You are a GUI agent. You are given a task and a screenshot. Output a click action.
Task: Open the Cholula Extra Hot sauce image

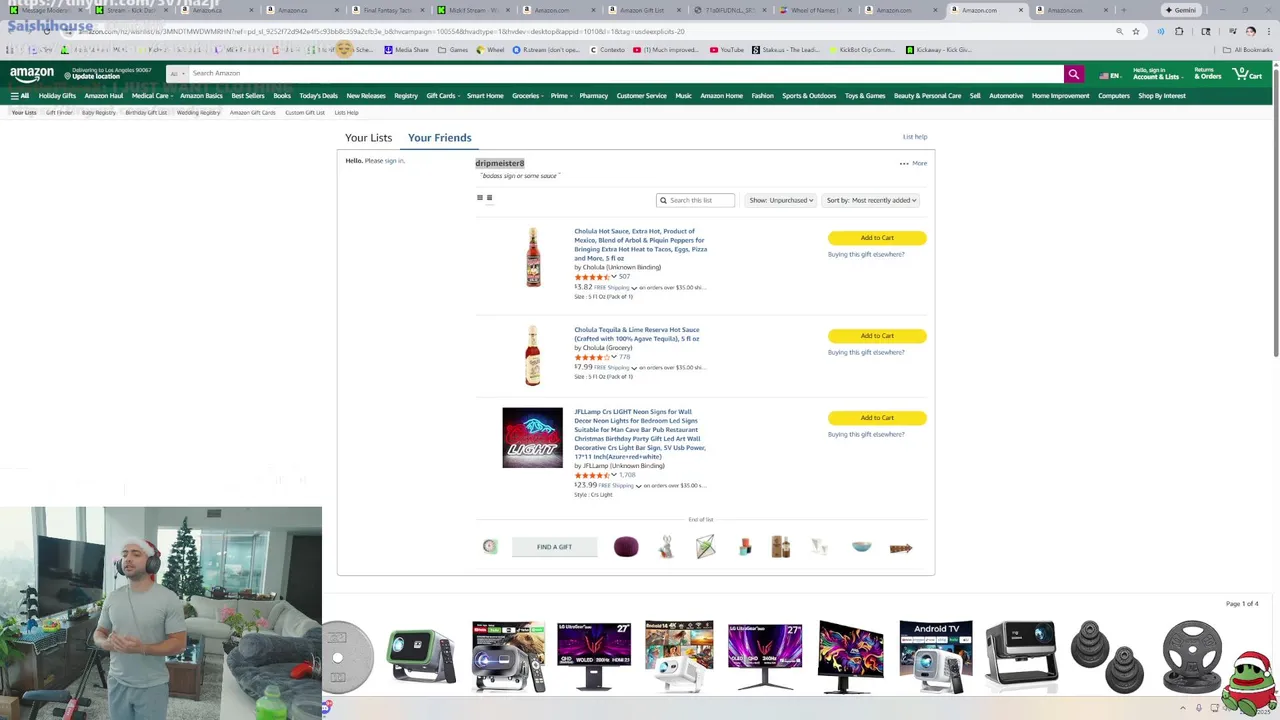click(533, 257)
